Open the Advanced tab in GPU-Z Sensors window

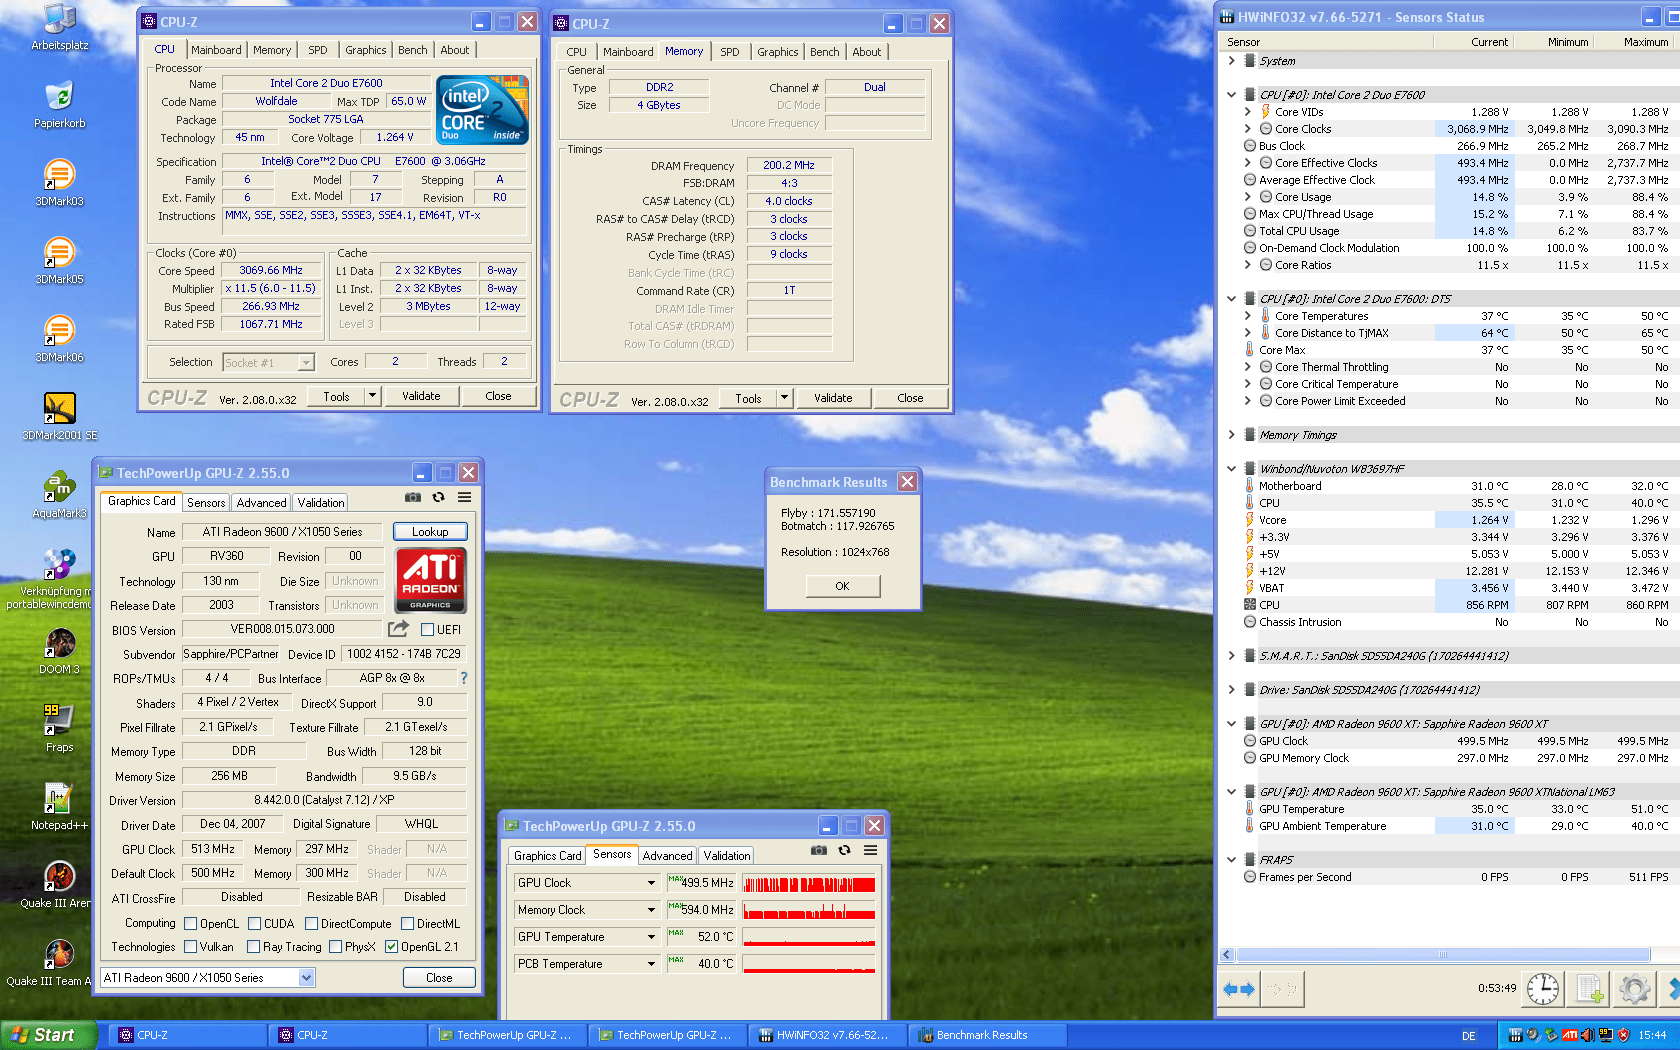(x=667, y=856)
